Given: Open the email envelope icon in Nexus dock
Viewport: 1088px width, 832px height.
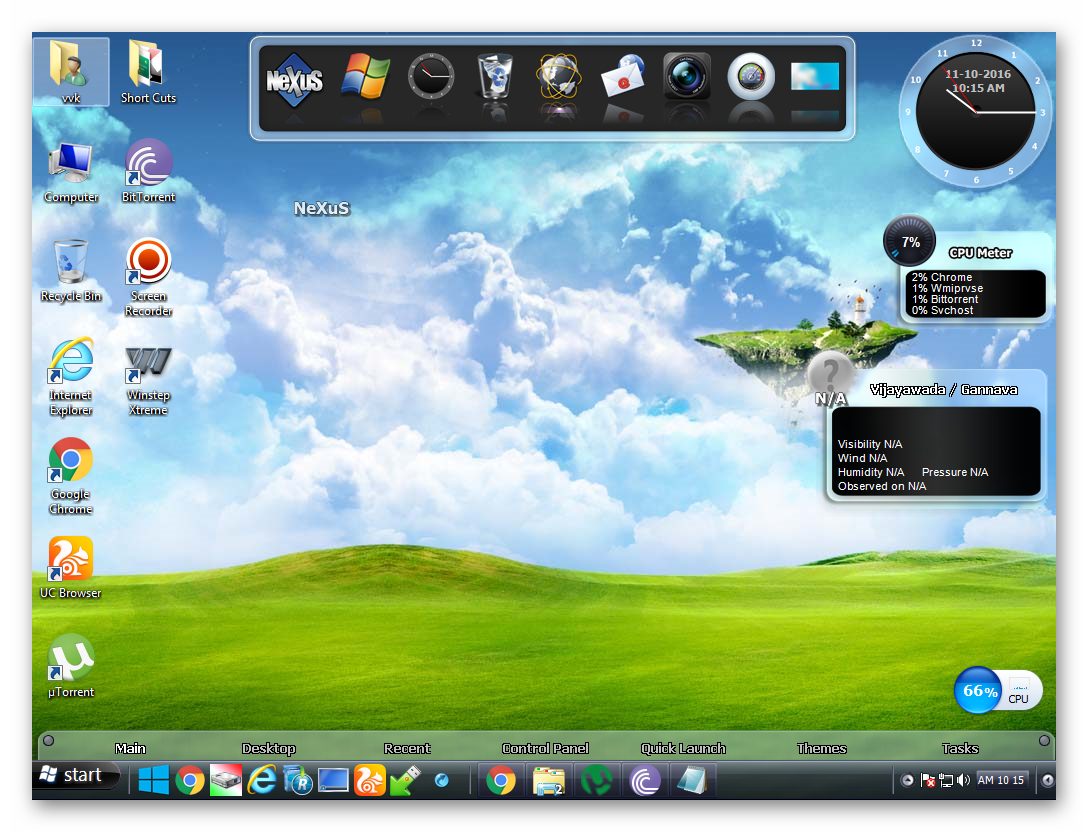Looking at the screenshot, I should [623, 76].
